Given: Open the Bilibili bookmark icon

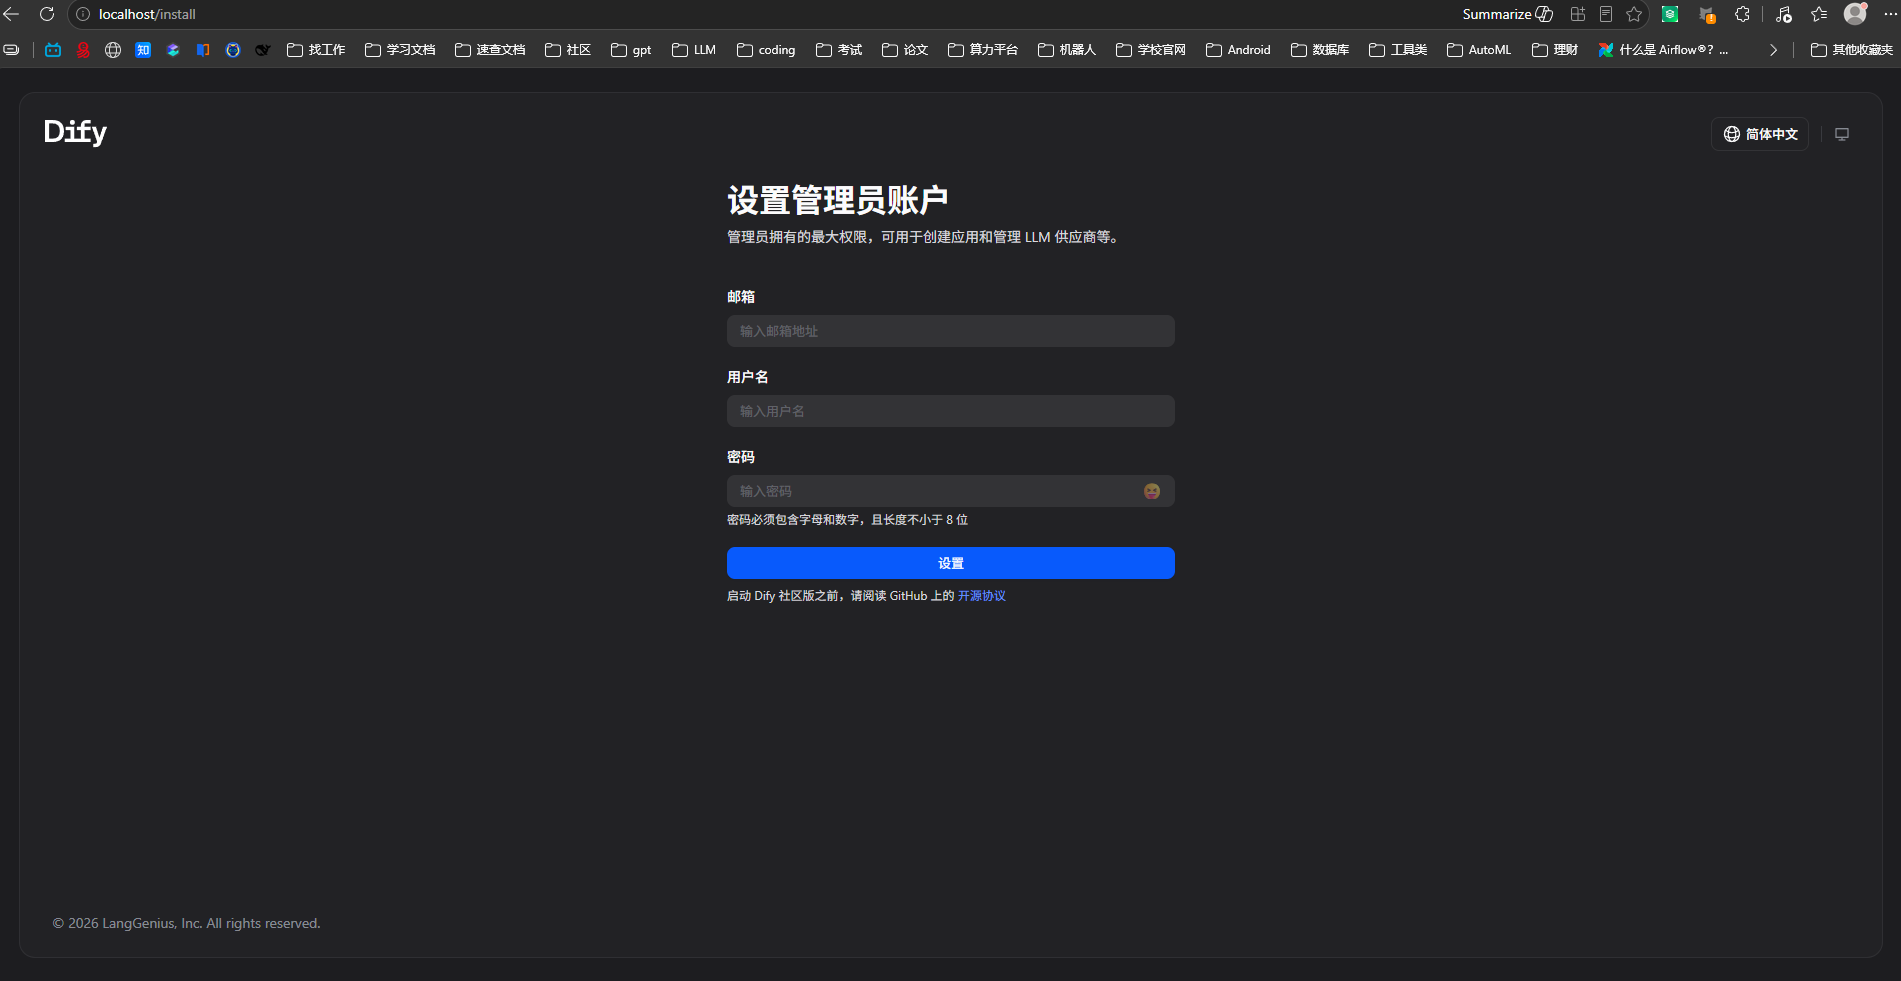Looking at the screenshot, I should tap(53, 50).
